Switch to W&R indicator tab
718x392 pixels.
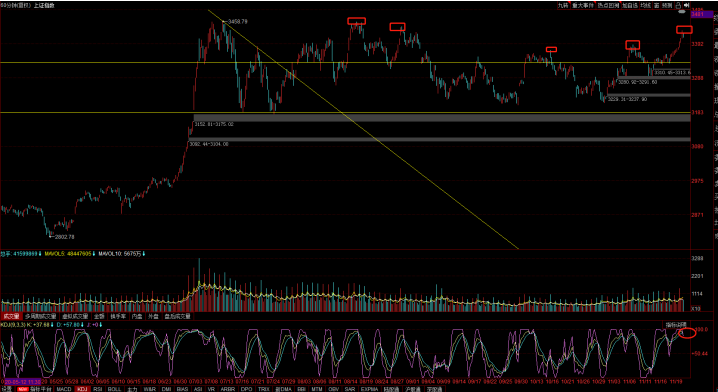coord(150,389)
